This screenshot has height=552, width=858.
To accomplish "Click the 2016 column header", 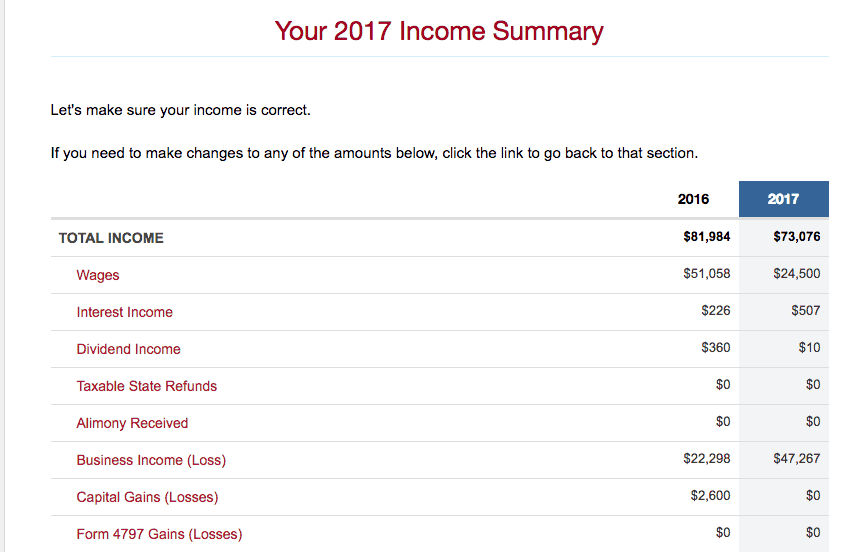I will (693, 199).
